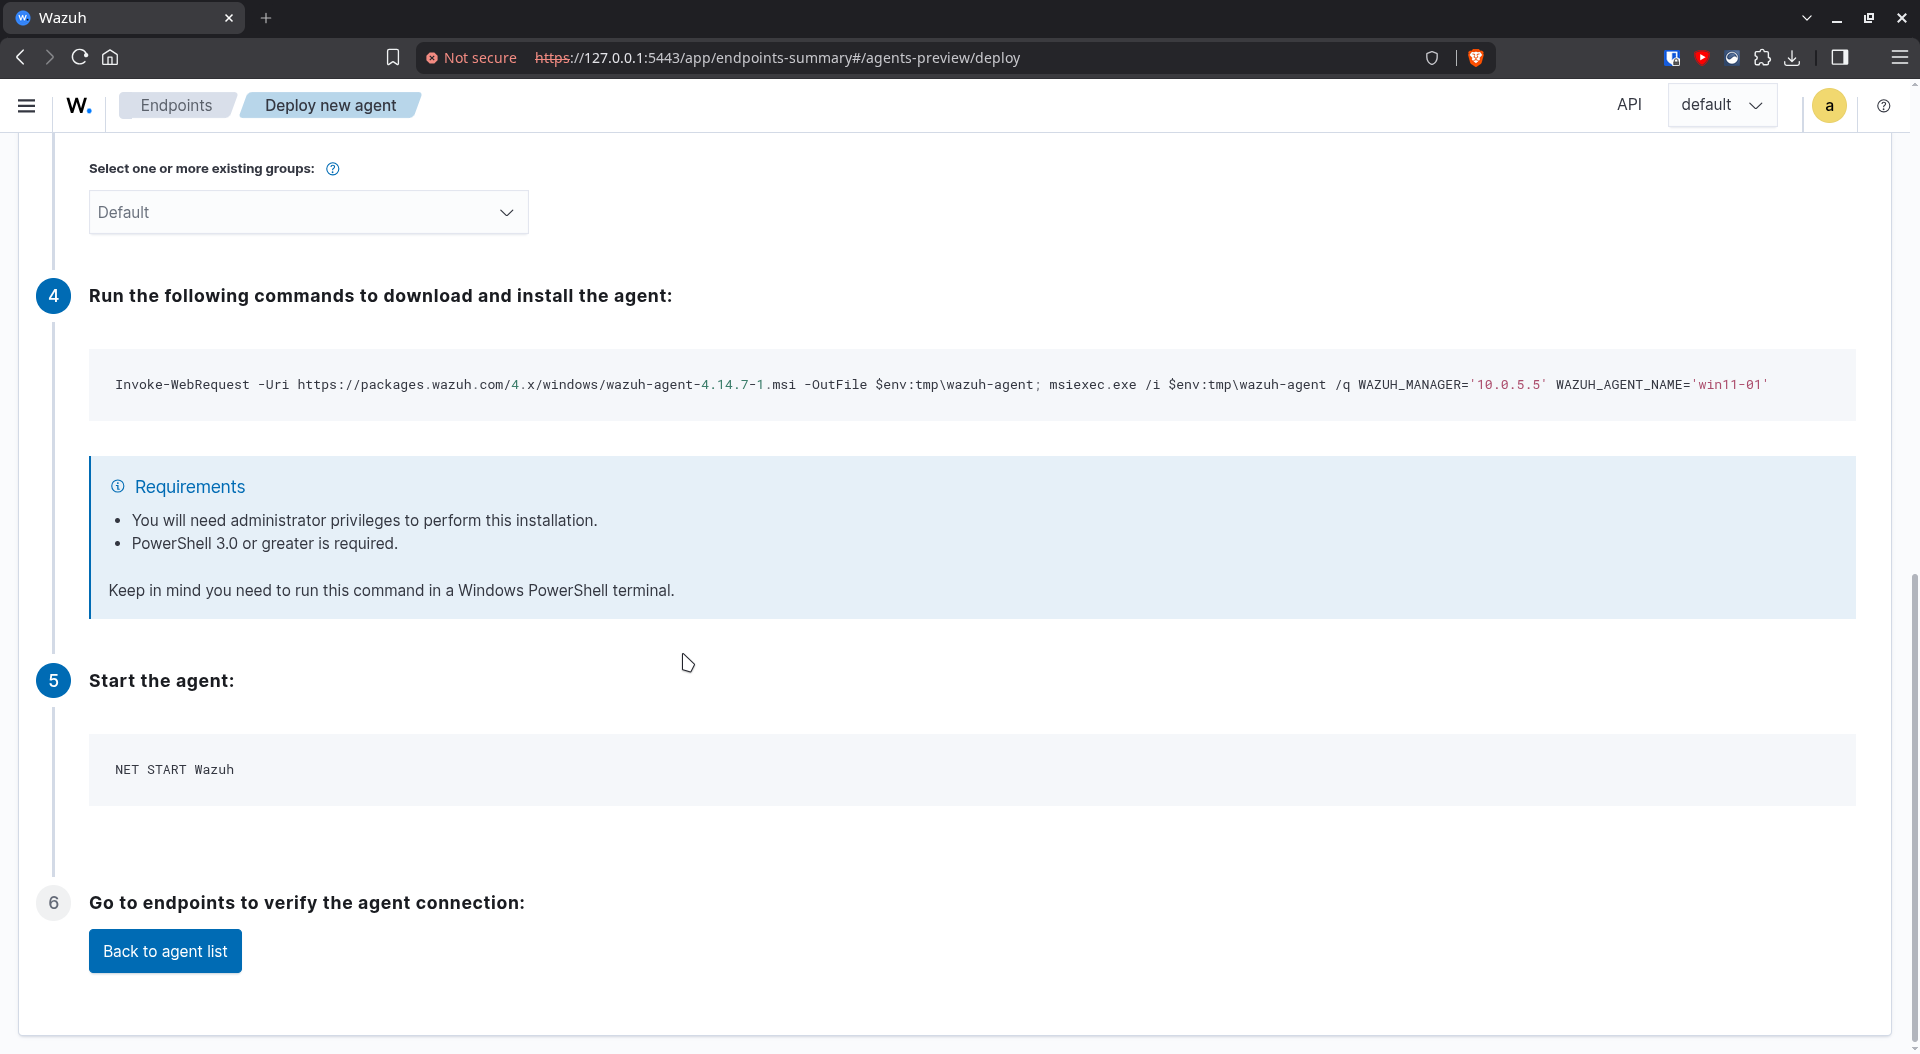Click the Invoke-WebRequest install command block
This screenshot has height=1054, width=1920.
coord(971,385)
